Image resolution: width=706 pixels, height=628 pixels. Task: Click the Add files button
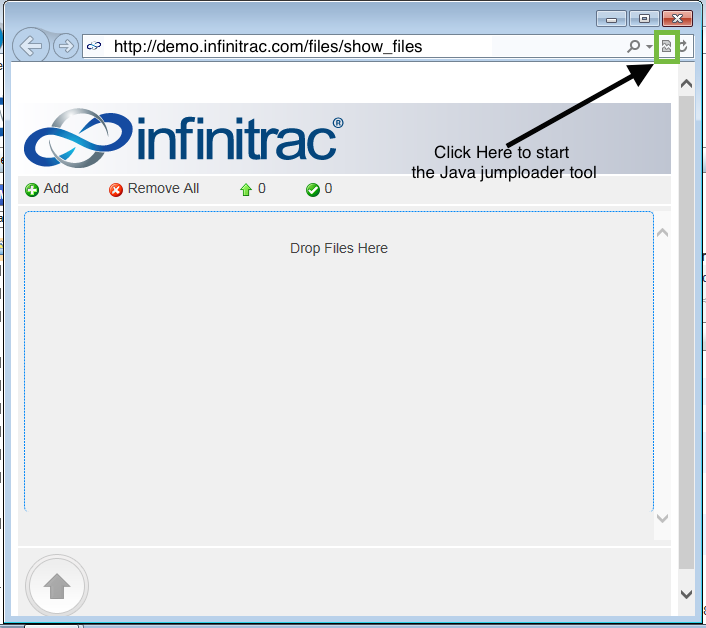47,189
